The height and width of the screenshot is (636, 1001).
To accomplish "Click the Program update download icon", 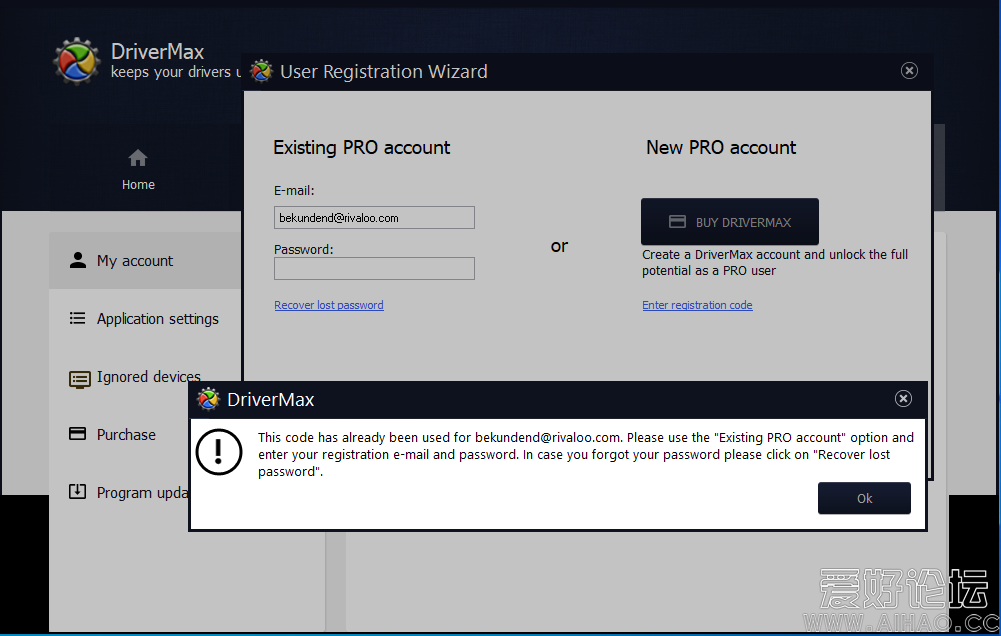I will pyautogui.click(x=77, y=492).
